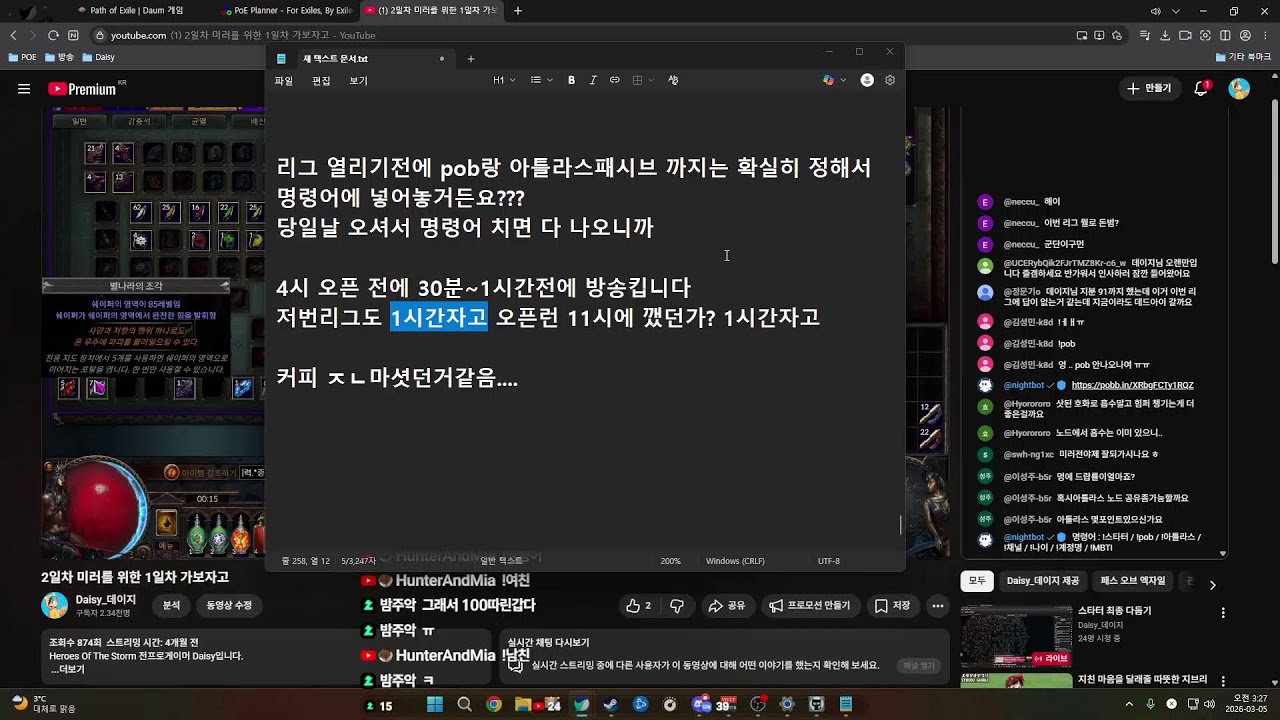
Task: Click the 저장 save button
Action: (892, 605)
